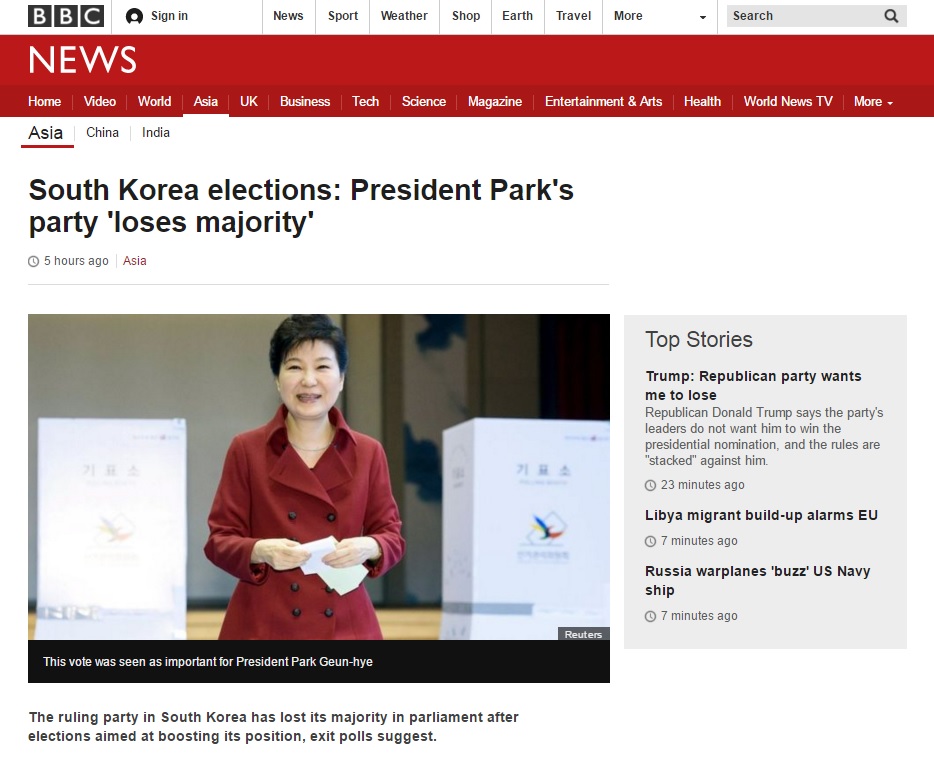Click the BBC logo blocks
This screenshot has height=757, width=934.
coord(66,16)
